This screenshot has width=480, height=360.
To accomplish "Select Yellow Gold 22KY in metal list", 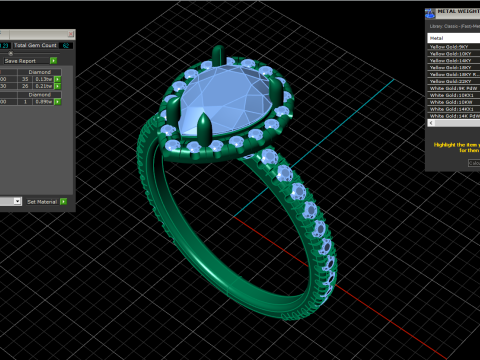I will [454, 81].
